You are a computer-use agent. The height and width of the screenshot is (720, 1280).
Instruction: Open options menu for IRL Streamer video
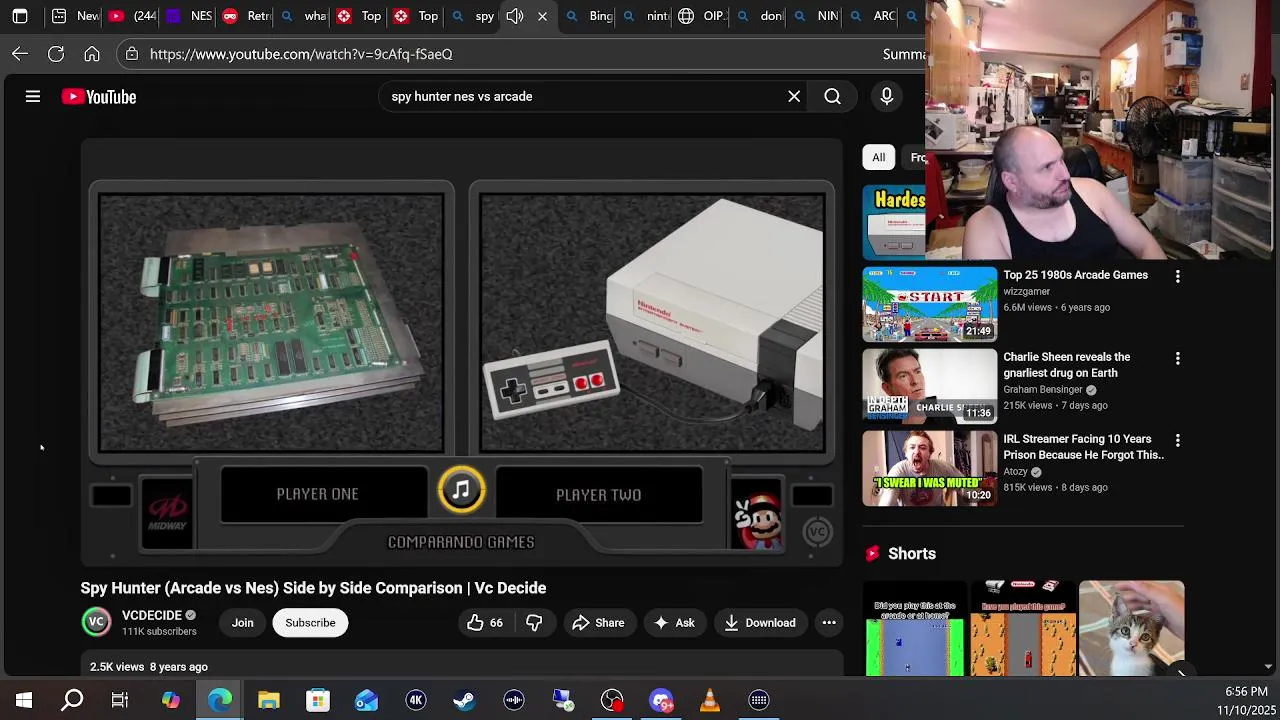pyautogui.click(x=1177, y=440)
